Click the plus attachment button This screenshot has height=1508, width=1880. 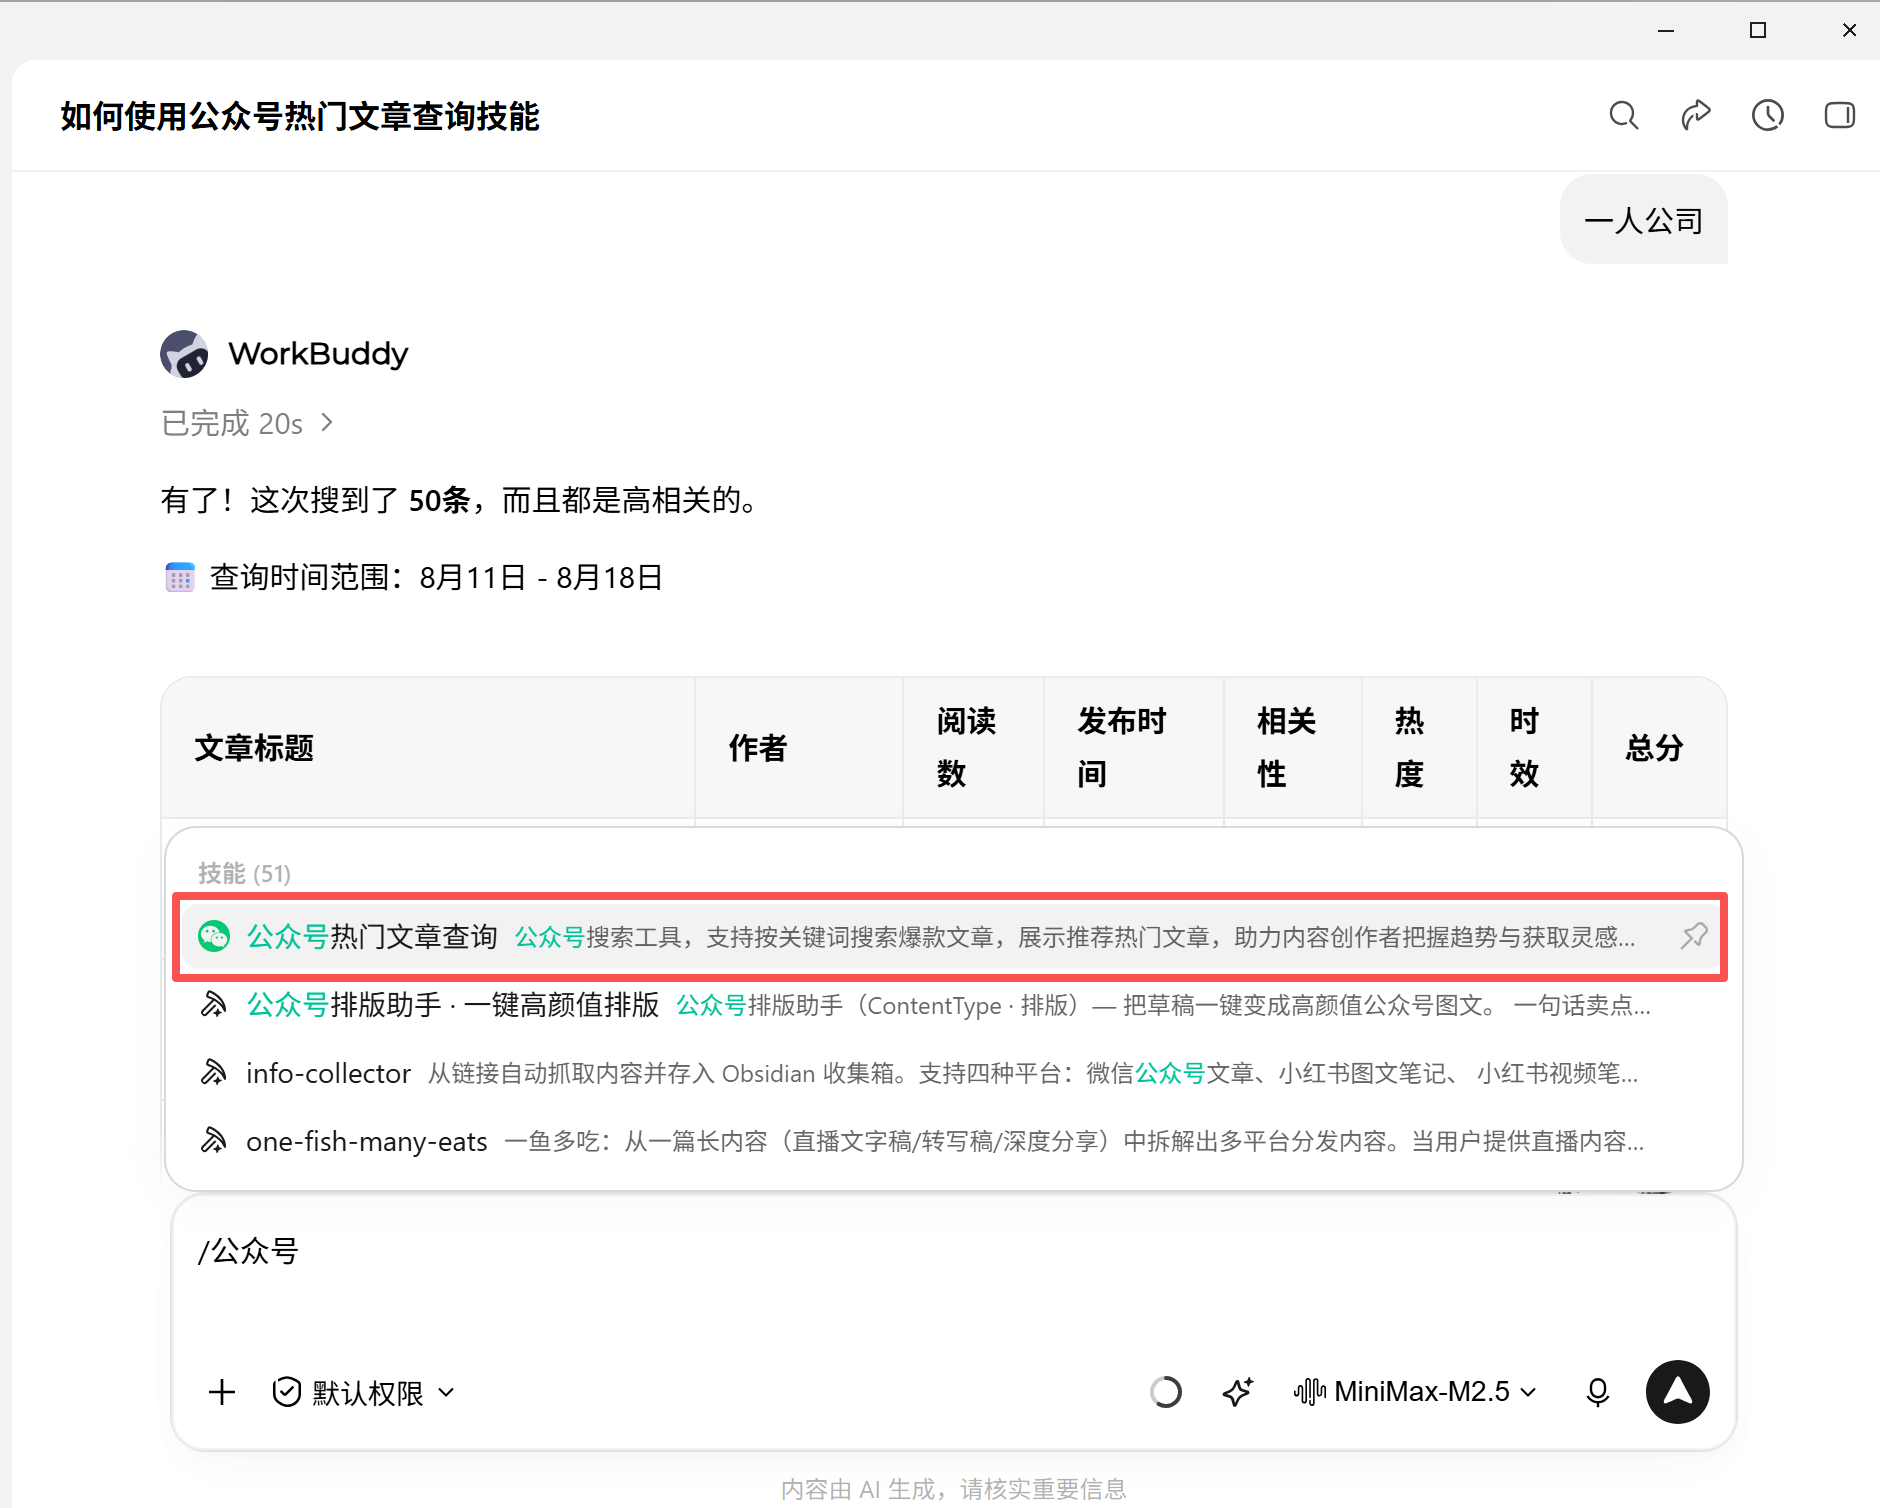tap(222, 1392)
